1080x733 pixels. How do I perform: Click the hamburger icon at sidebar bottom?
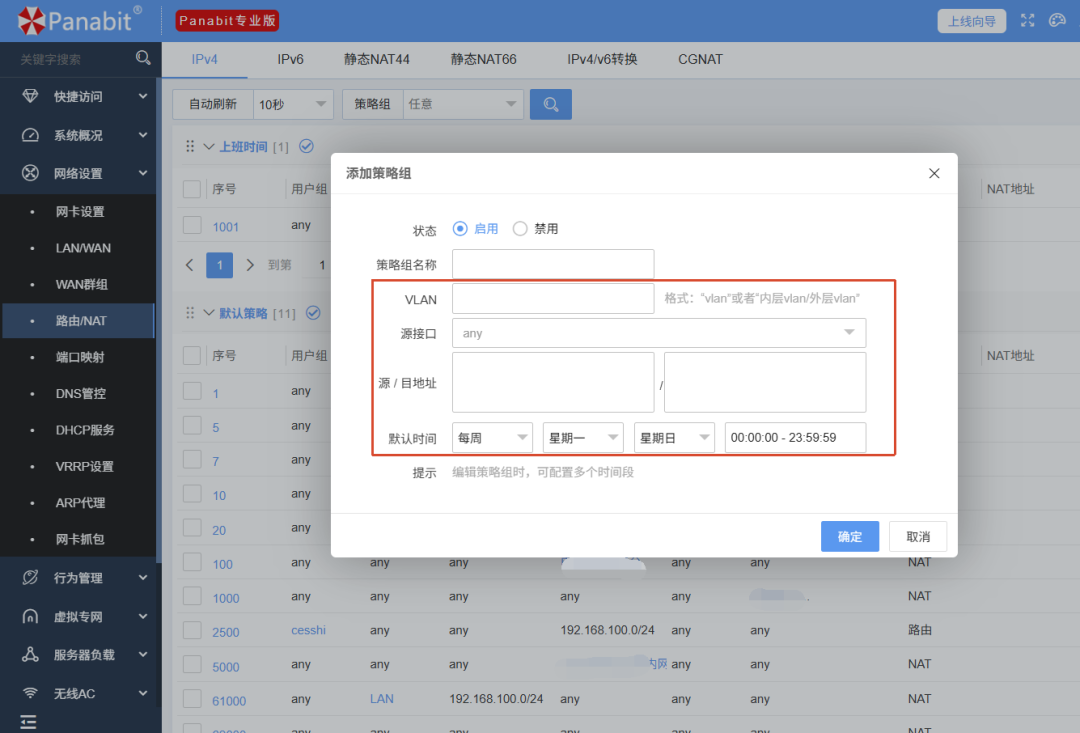coord(27,722)
